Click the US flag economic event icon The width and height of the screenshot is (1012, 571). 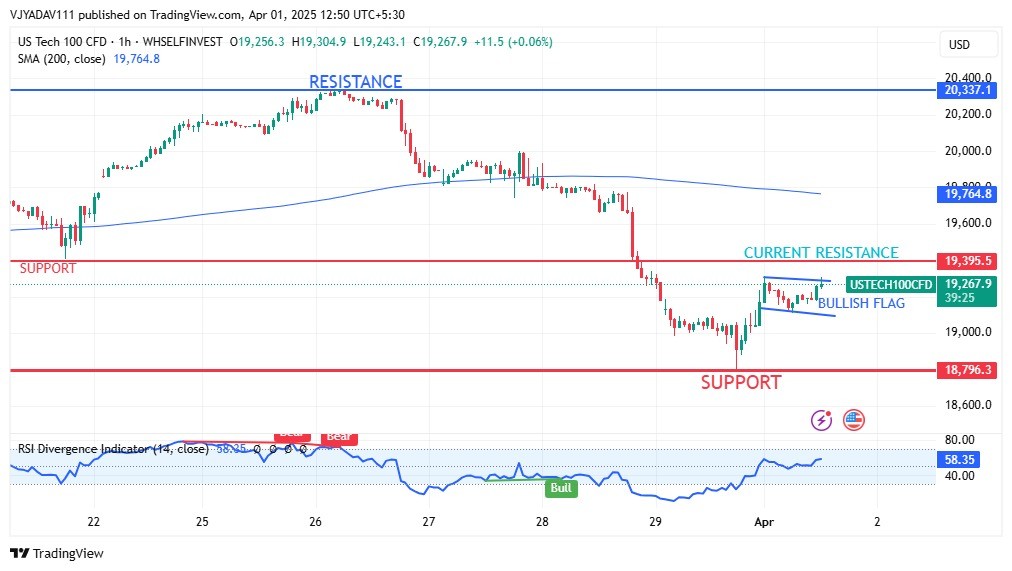[x=853, y=420]
